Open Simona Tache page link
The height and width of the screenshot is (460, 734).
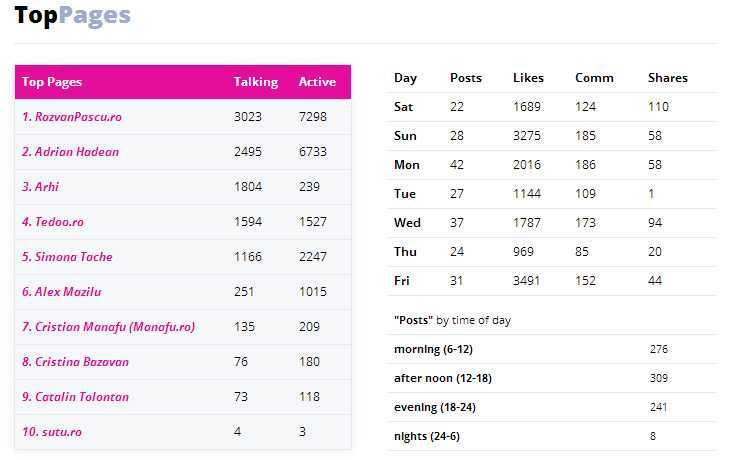[67, 257]
